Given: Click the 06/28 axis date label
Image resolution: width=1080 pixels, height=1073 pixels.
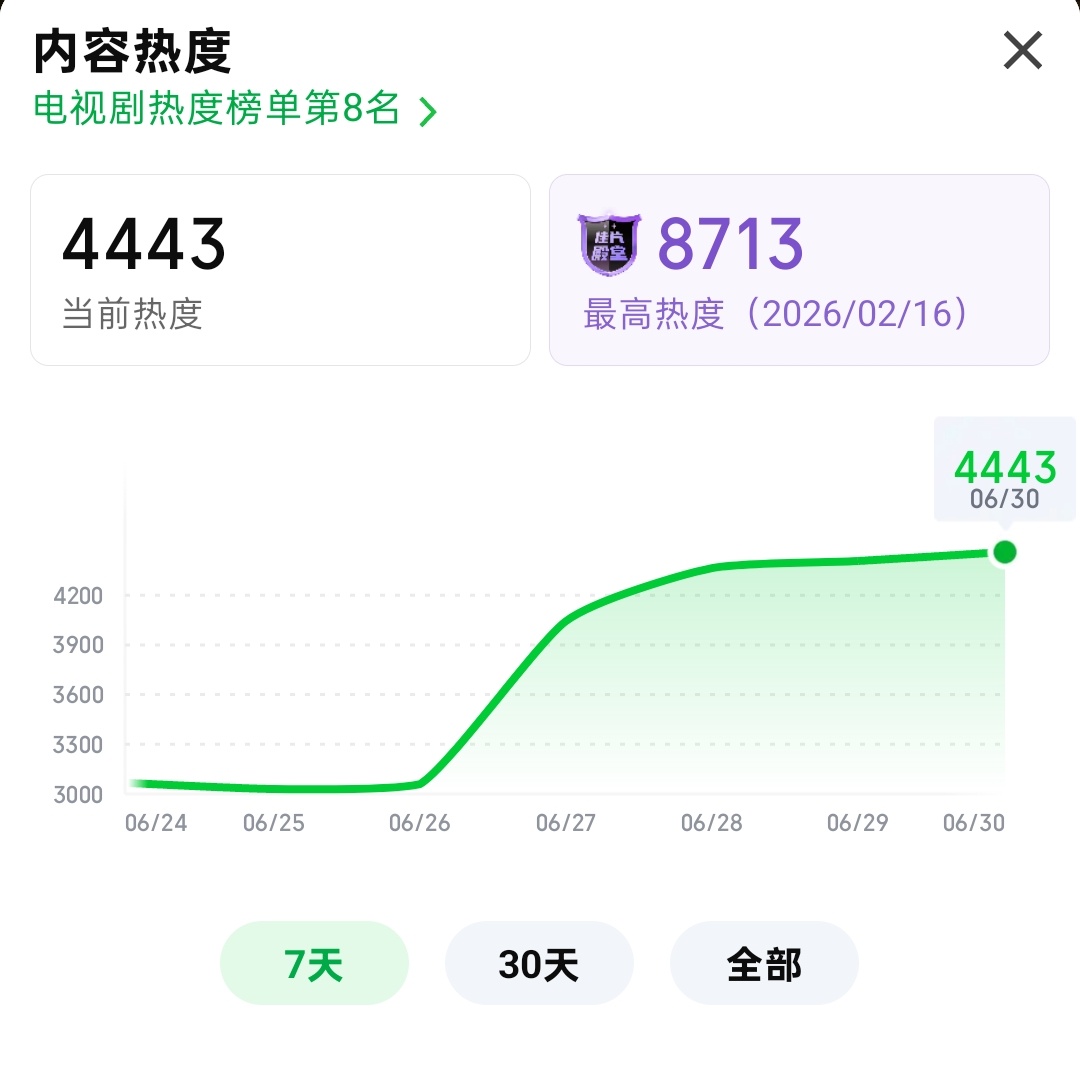Looking at the screenshot, I should point(712,822).
